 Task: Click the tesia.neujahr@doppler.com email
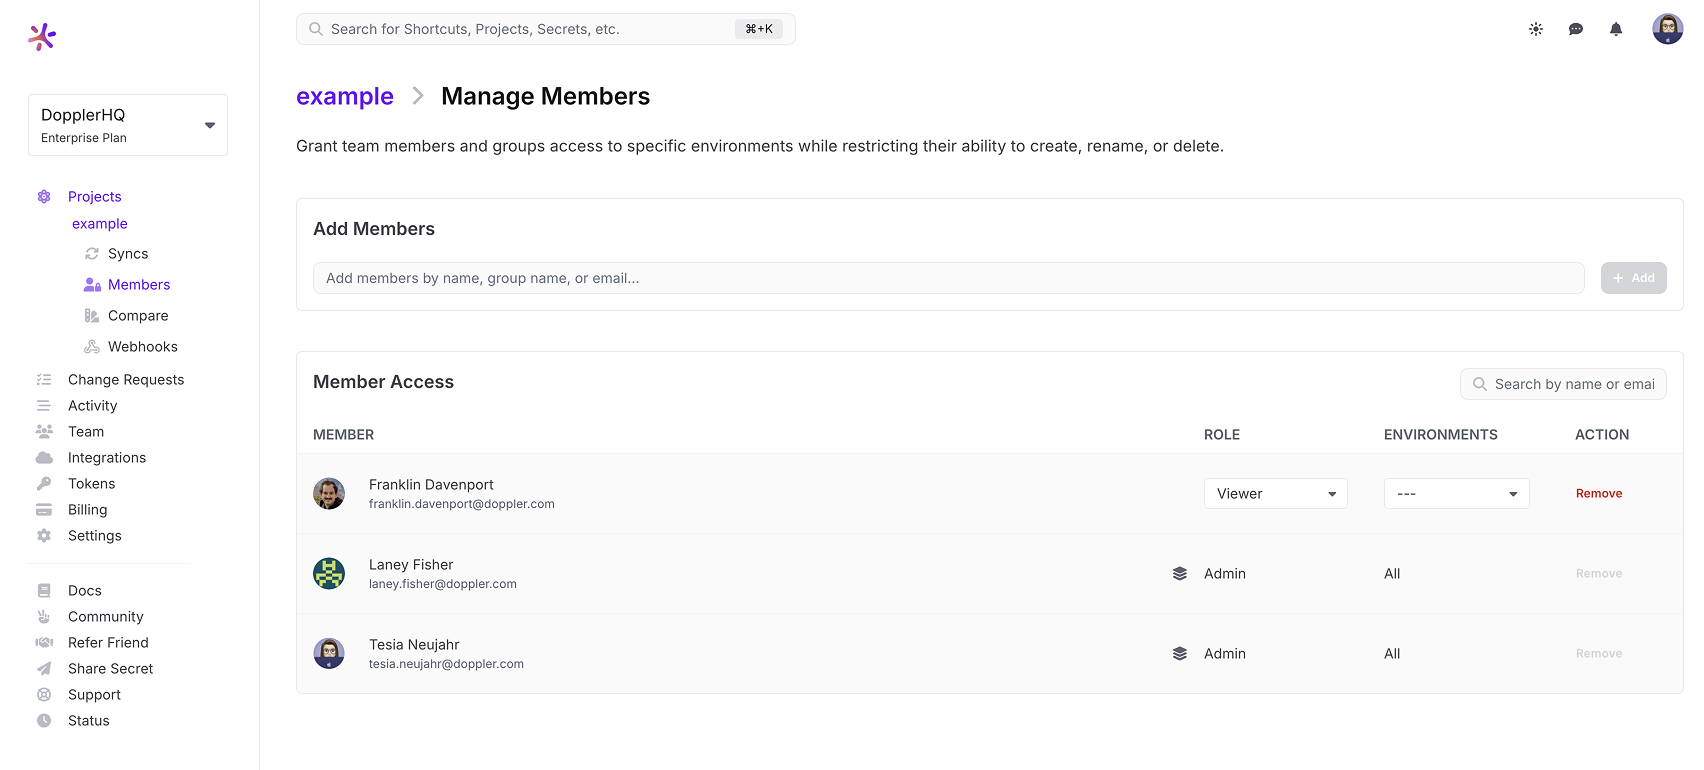[x=446, y=664]
